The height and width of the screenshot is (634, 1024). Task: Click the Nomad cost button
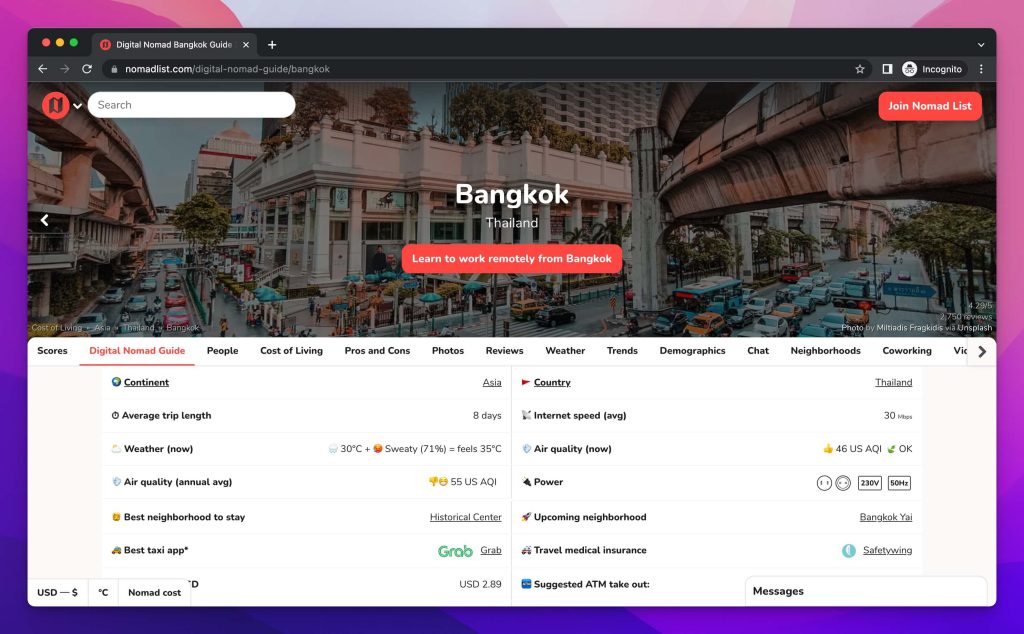point(154,592)
